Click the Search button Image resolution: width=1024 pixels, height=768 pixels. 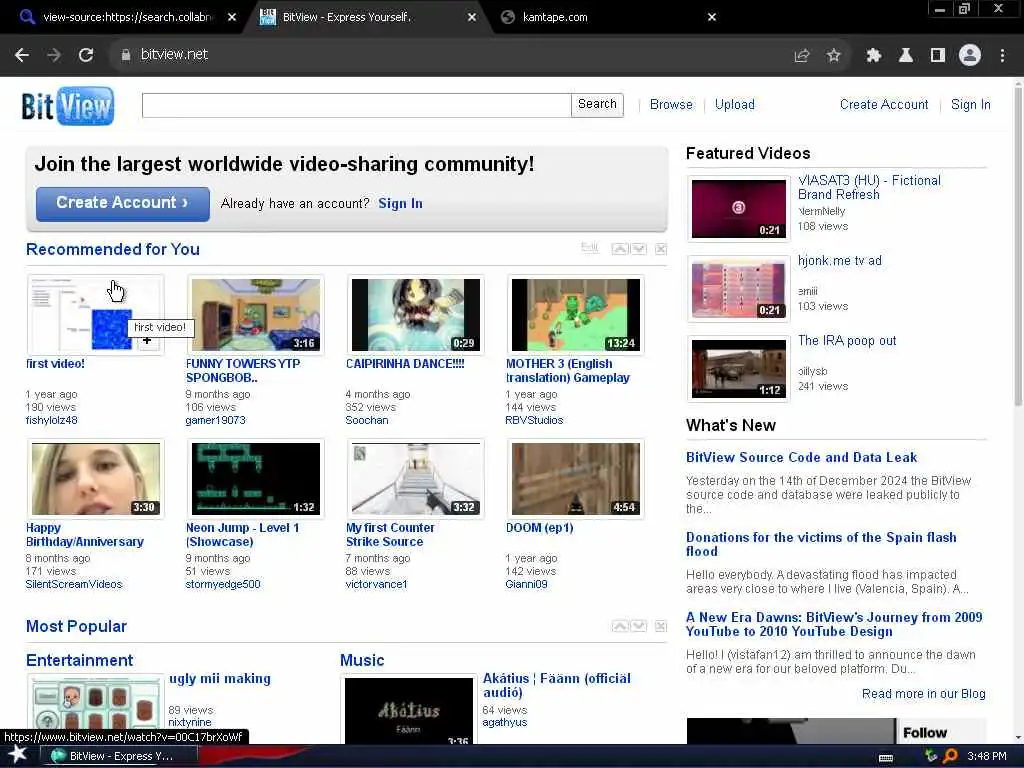tap(597, 104)
